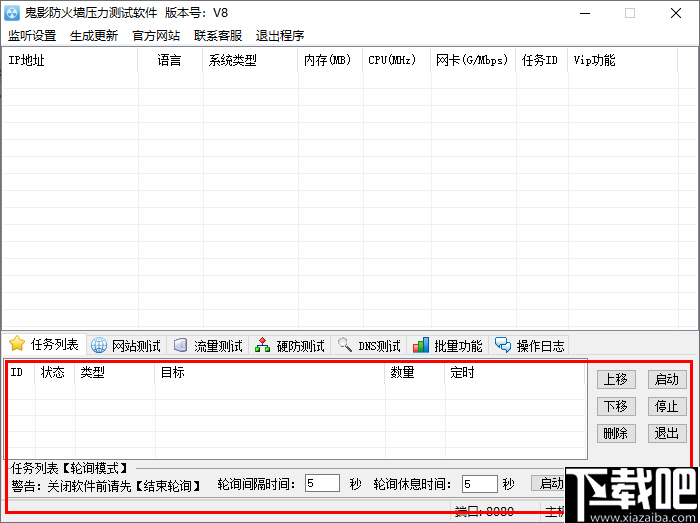Start polling with the 启动 button after 轮询休息时间
The height and width of the screenshot is (523, 700).
click(549, 483)
